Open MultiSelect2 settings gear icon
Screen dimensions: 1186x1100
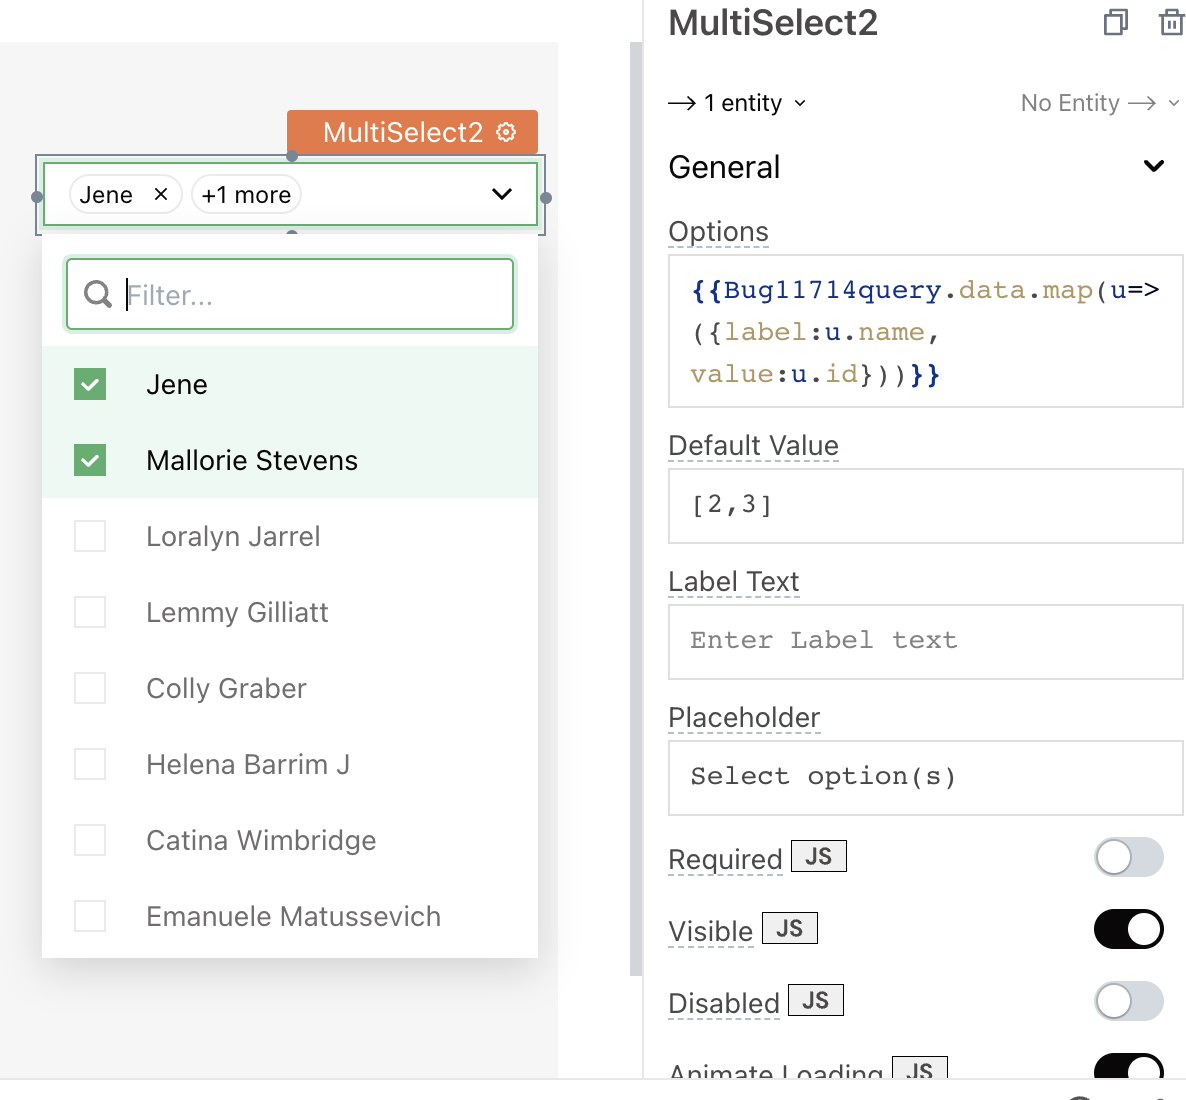pos(506,132)
